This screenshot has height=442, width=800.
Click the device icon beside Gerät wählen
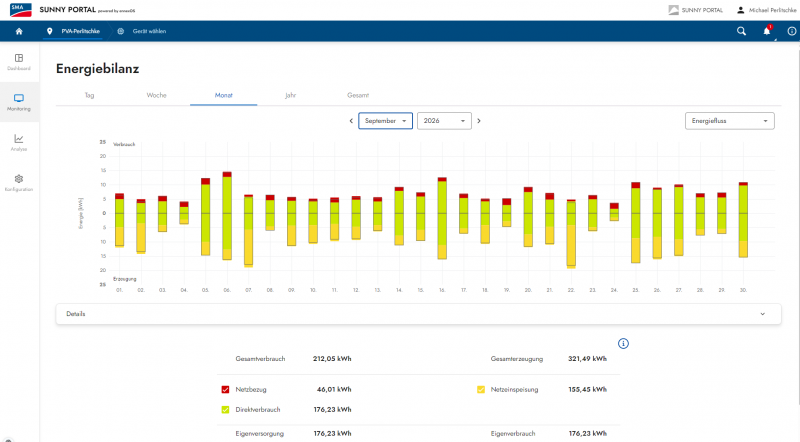click(x=120, y=31)
